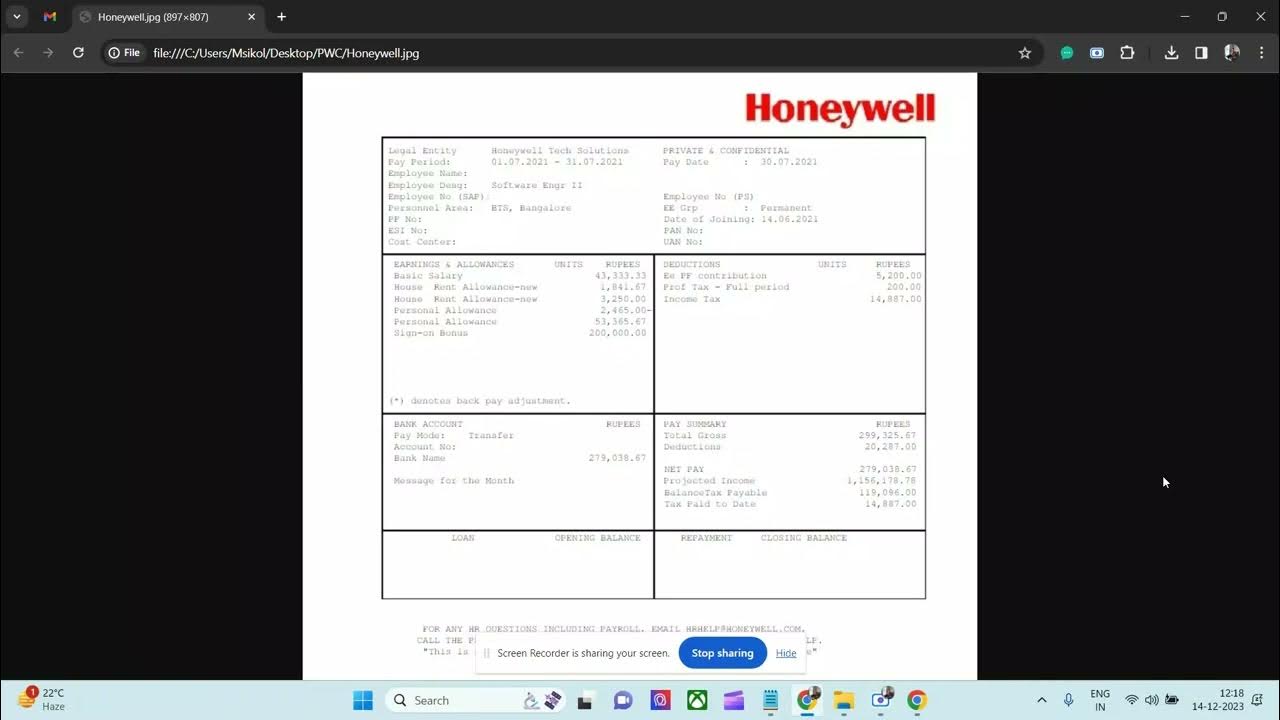Screen dimensions: 1280x720
Task: Click the Total Gross value 299,325.67
Action: tap(887, 436)
